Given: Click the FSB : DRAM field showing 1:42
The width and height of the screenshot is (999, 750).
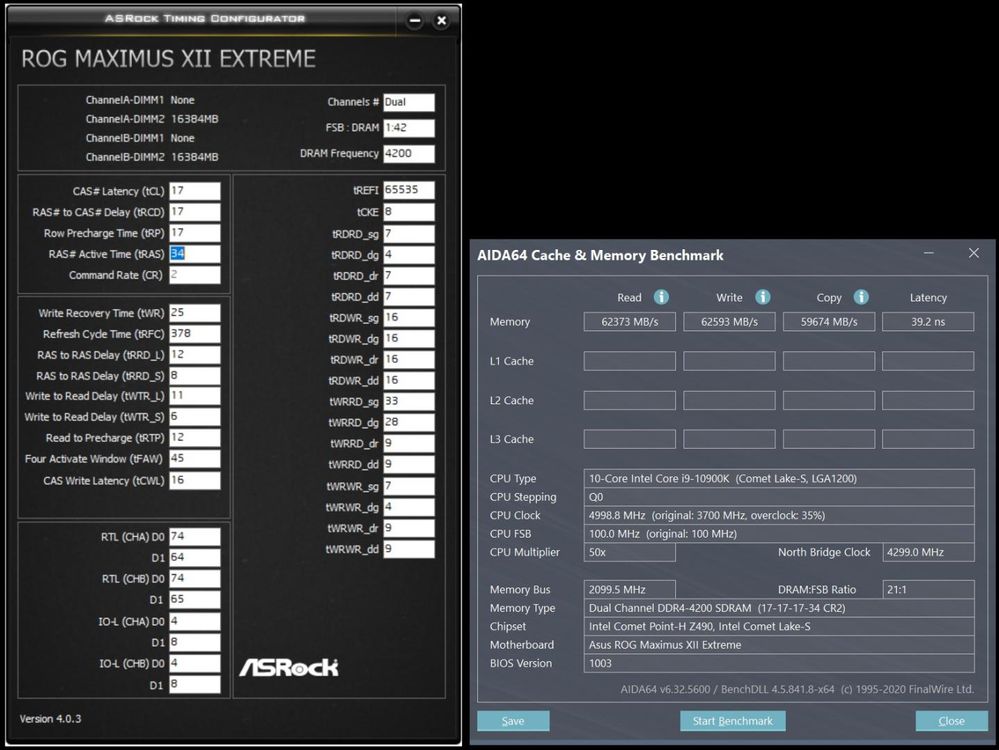Looking at the screenshot, I should click(x=409, y=127).
